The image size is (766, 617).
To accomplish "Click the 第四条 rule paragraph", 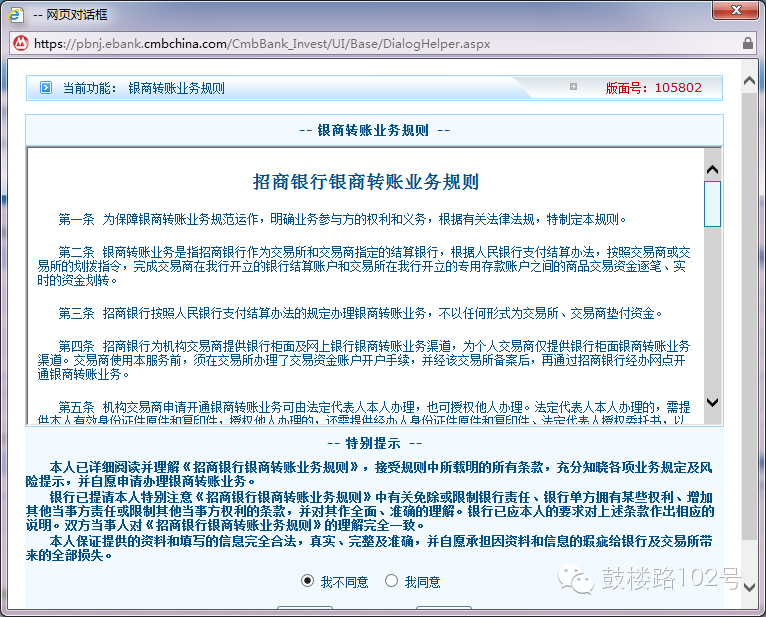I will point(364,361).
